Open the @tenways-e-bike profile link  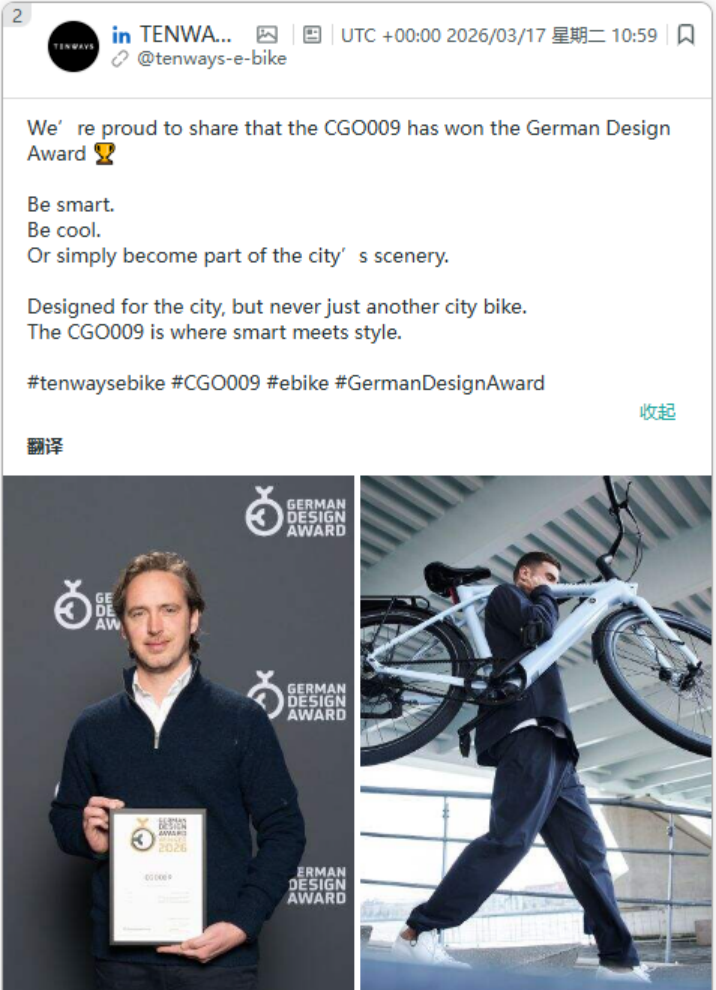pos(211,59)
